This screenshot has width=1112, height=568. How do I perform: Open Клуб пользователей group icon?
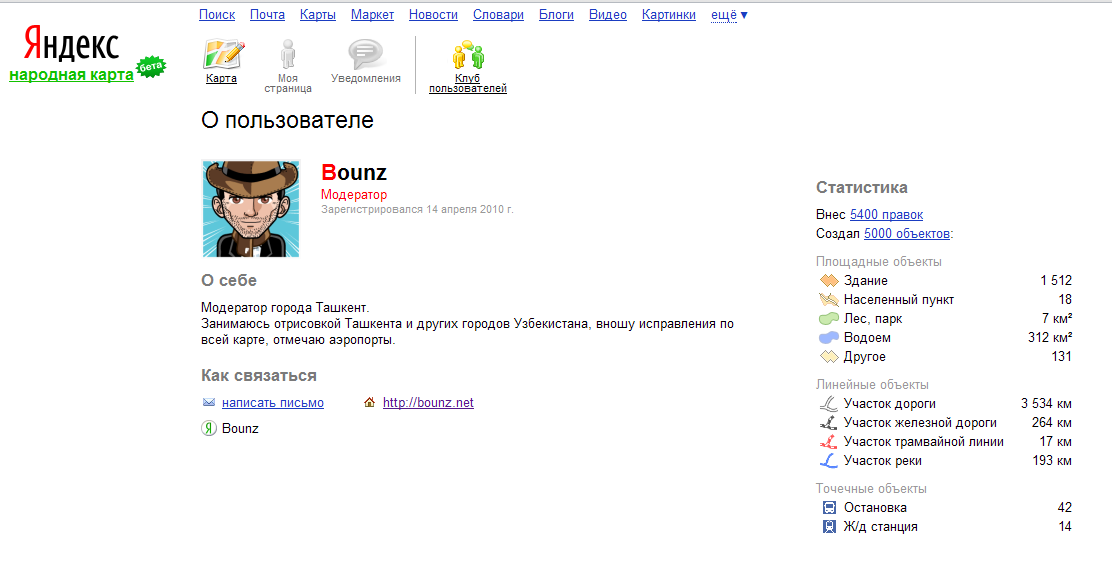pos(467,54)
